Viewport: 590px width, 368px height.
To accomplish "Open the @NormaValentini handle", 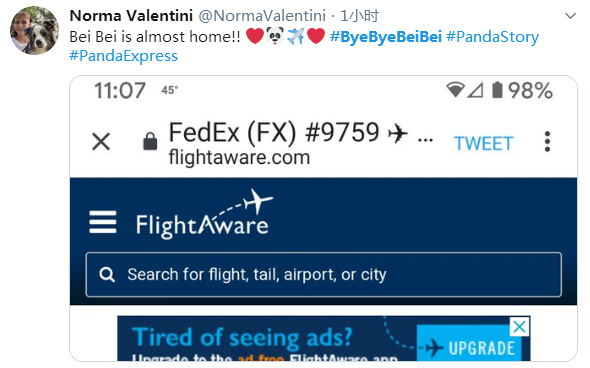I will [x=262, y=16].
